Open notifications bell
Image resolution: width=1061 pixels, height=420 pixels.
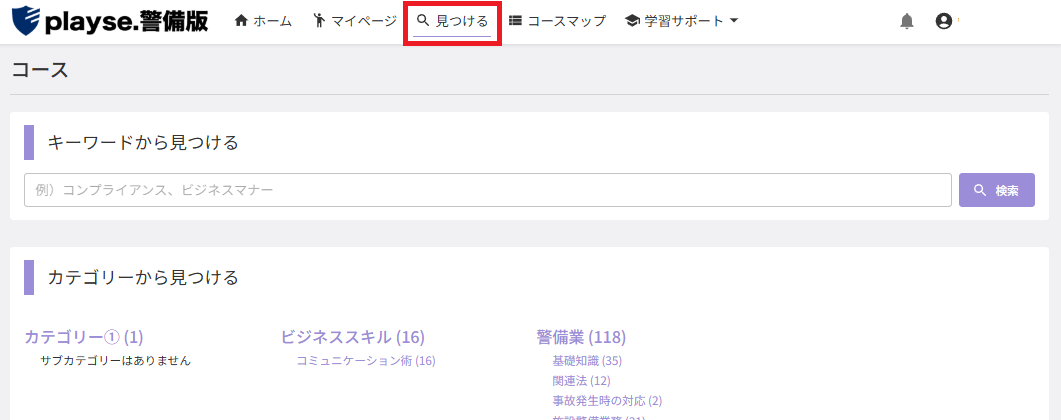point(907,22)
